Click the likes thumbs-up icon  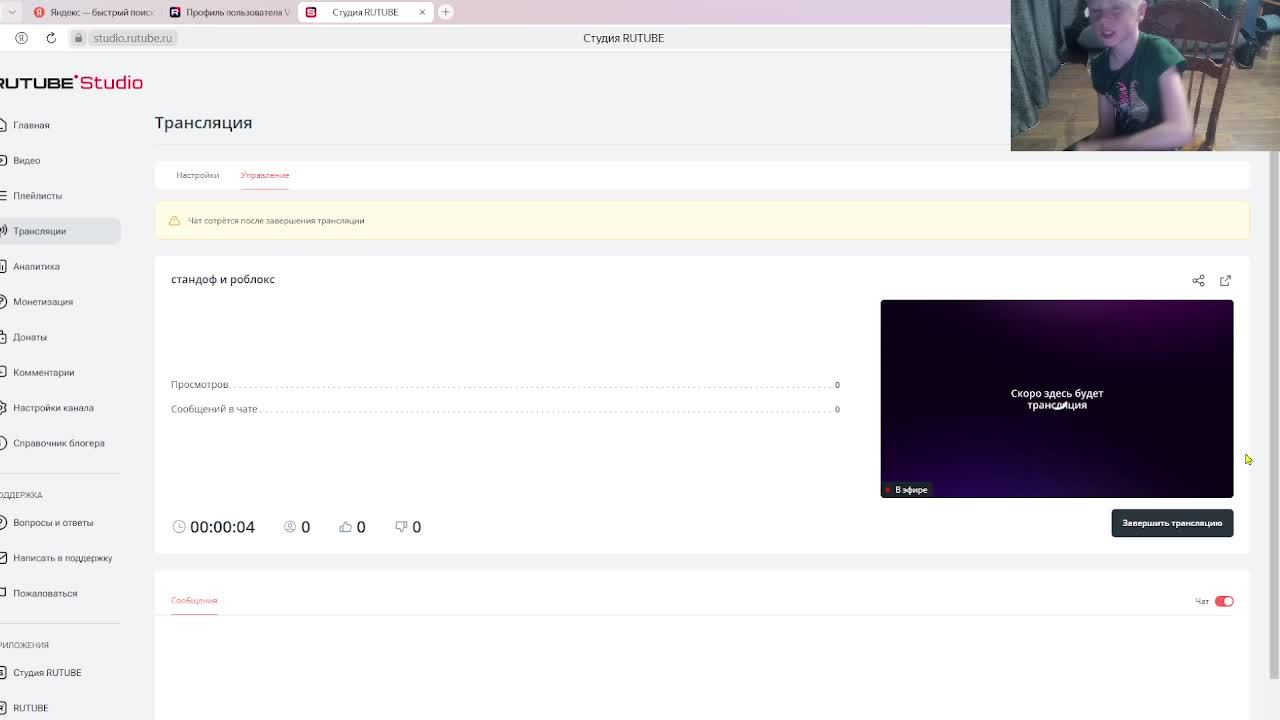point(345,526)
